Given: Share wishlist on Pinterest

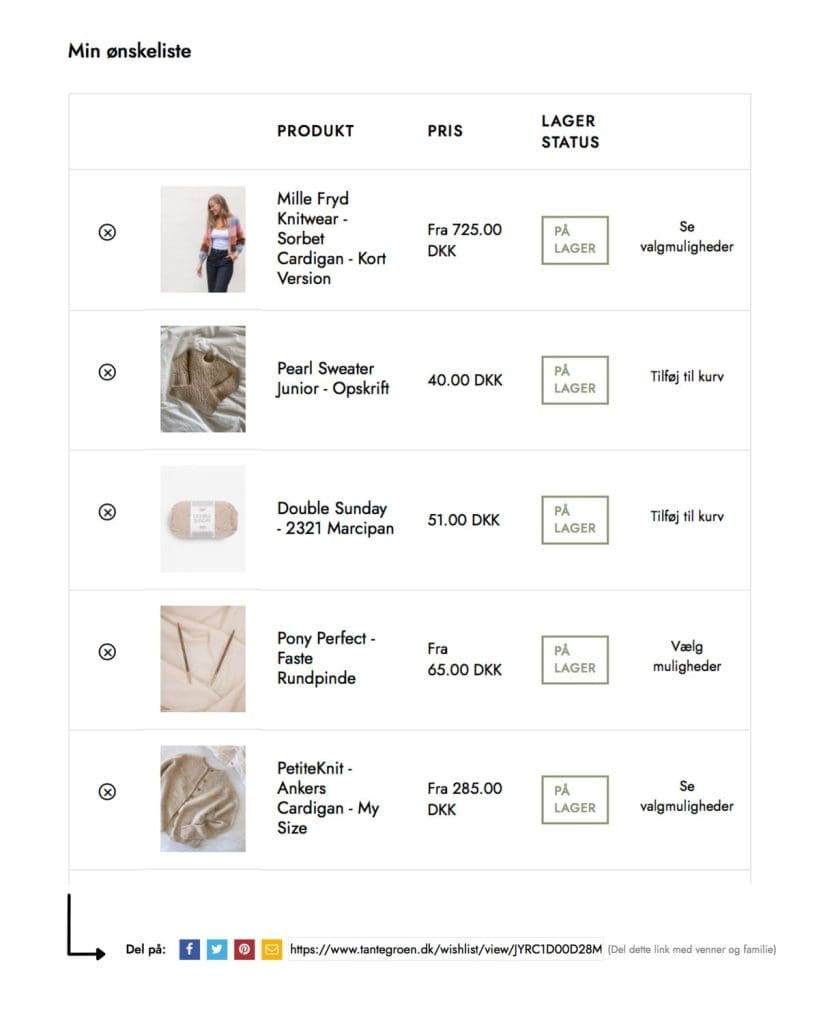Looking at the screenshot, I should point(244,949).
